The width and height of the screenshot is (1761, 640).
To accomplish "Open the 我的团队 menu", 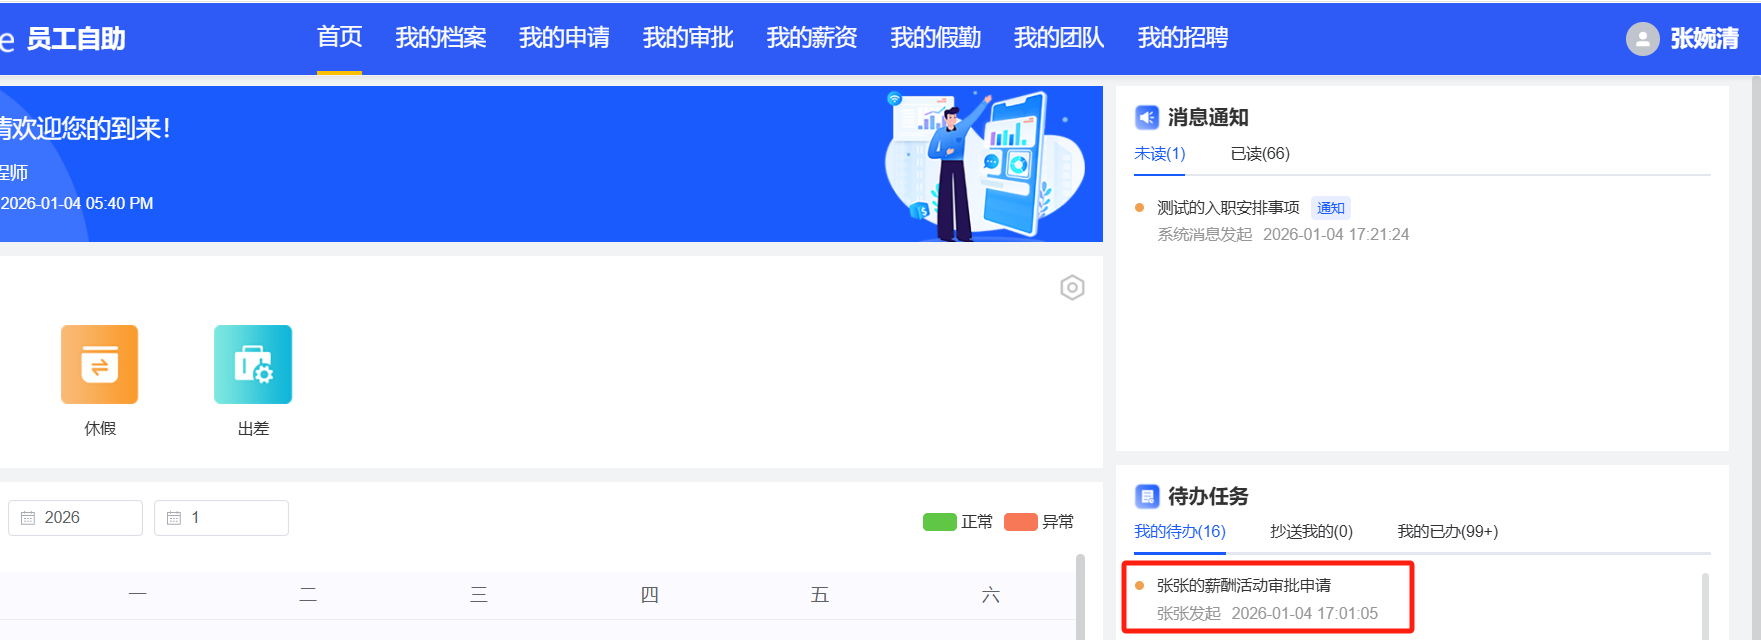I will click(x=1059, y=38).
